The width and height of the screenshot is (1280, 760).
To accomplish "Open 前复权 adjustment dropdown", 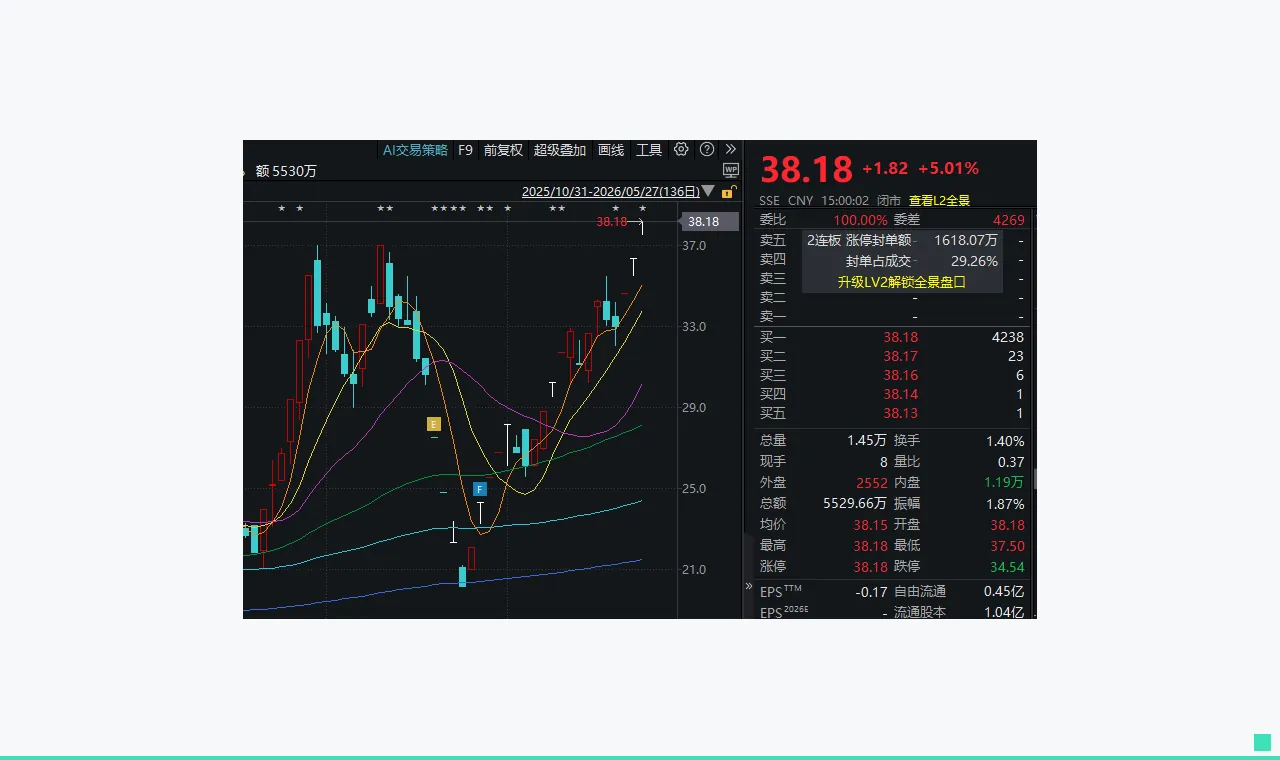I will coord(503,150).
